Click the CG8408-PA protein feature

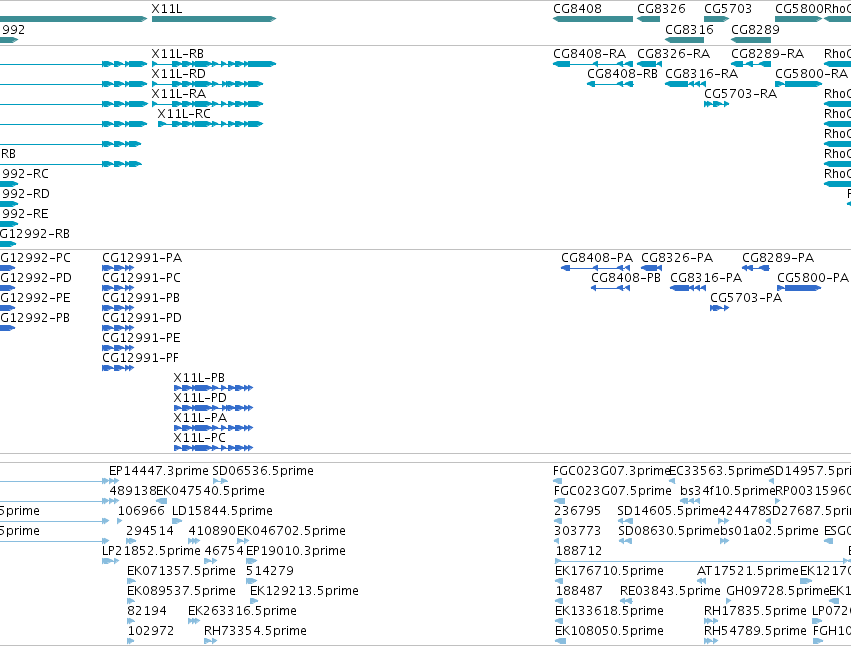(x=595, y=268)
